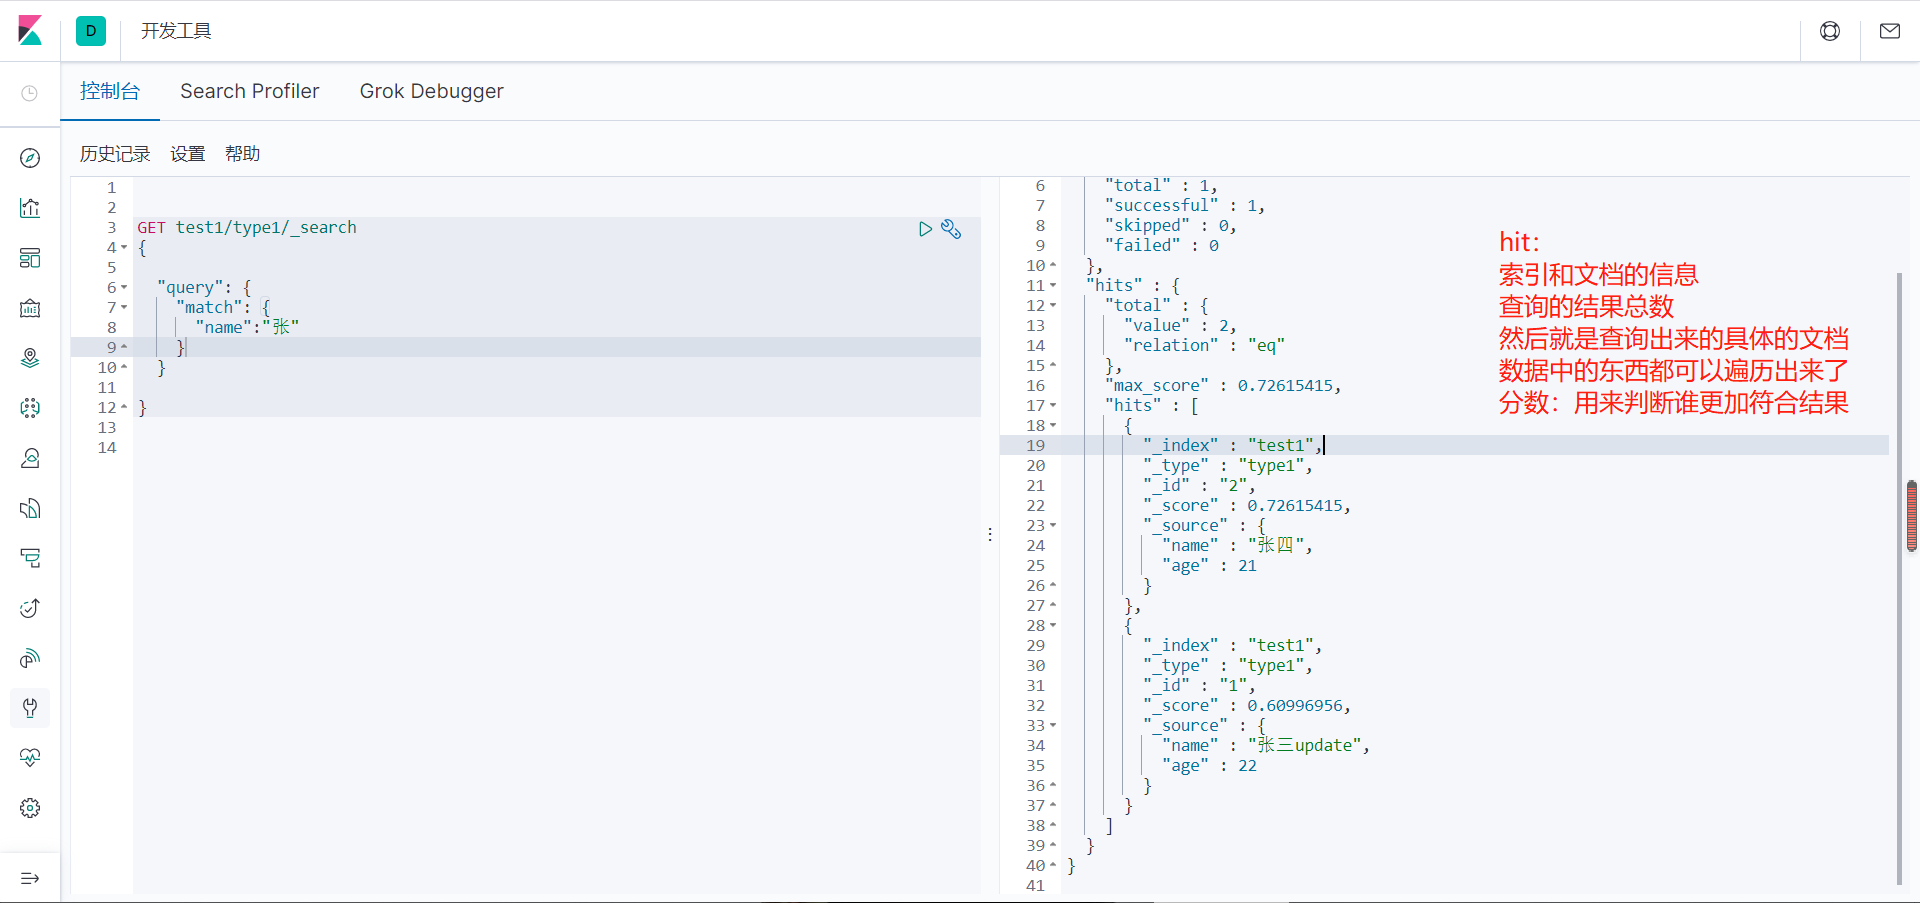This screenshot has width=1920, height=903.
Task: Click the pane resize handle dots
Action: [x=990, y=535]
